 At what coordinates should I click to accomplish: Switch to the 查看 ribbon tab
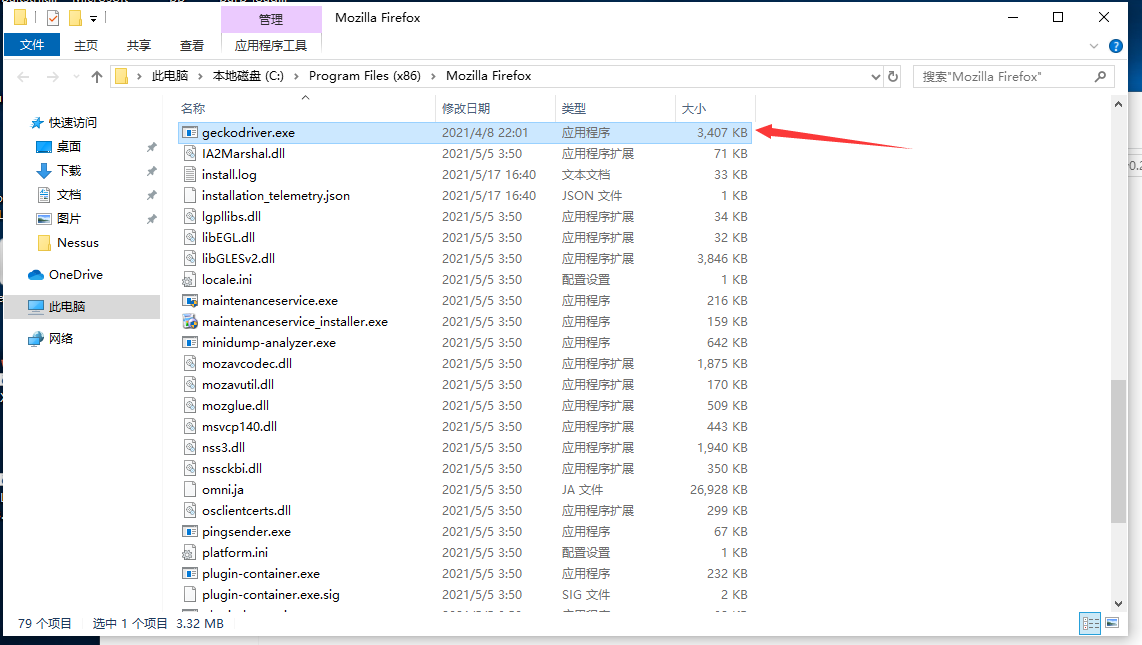tap(192, 45)
